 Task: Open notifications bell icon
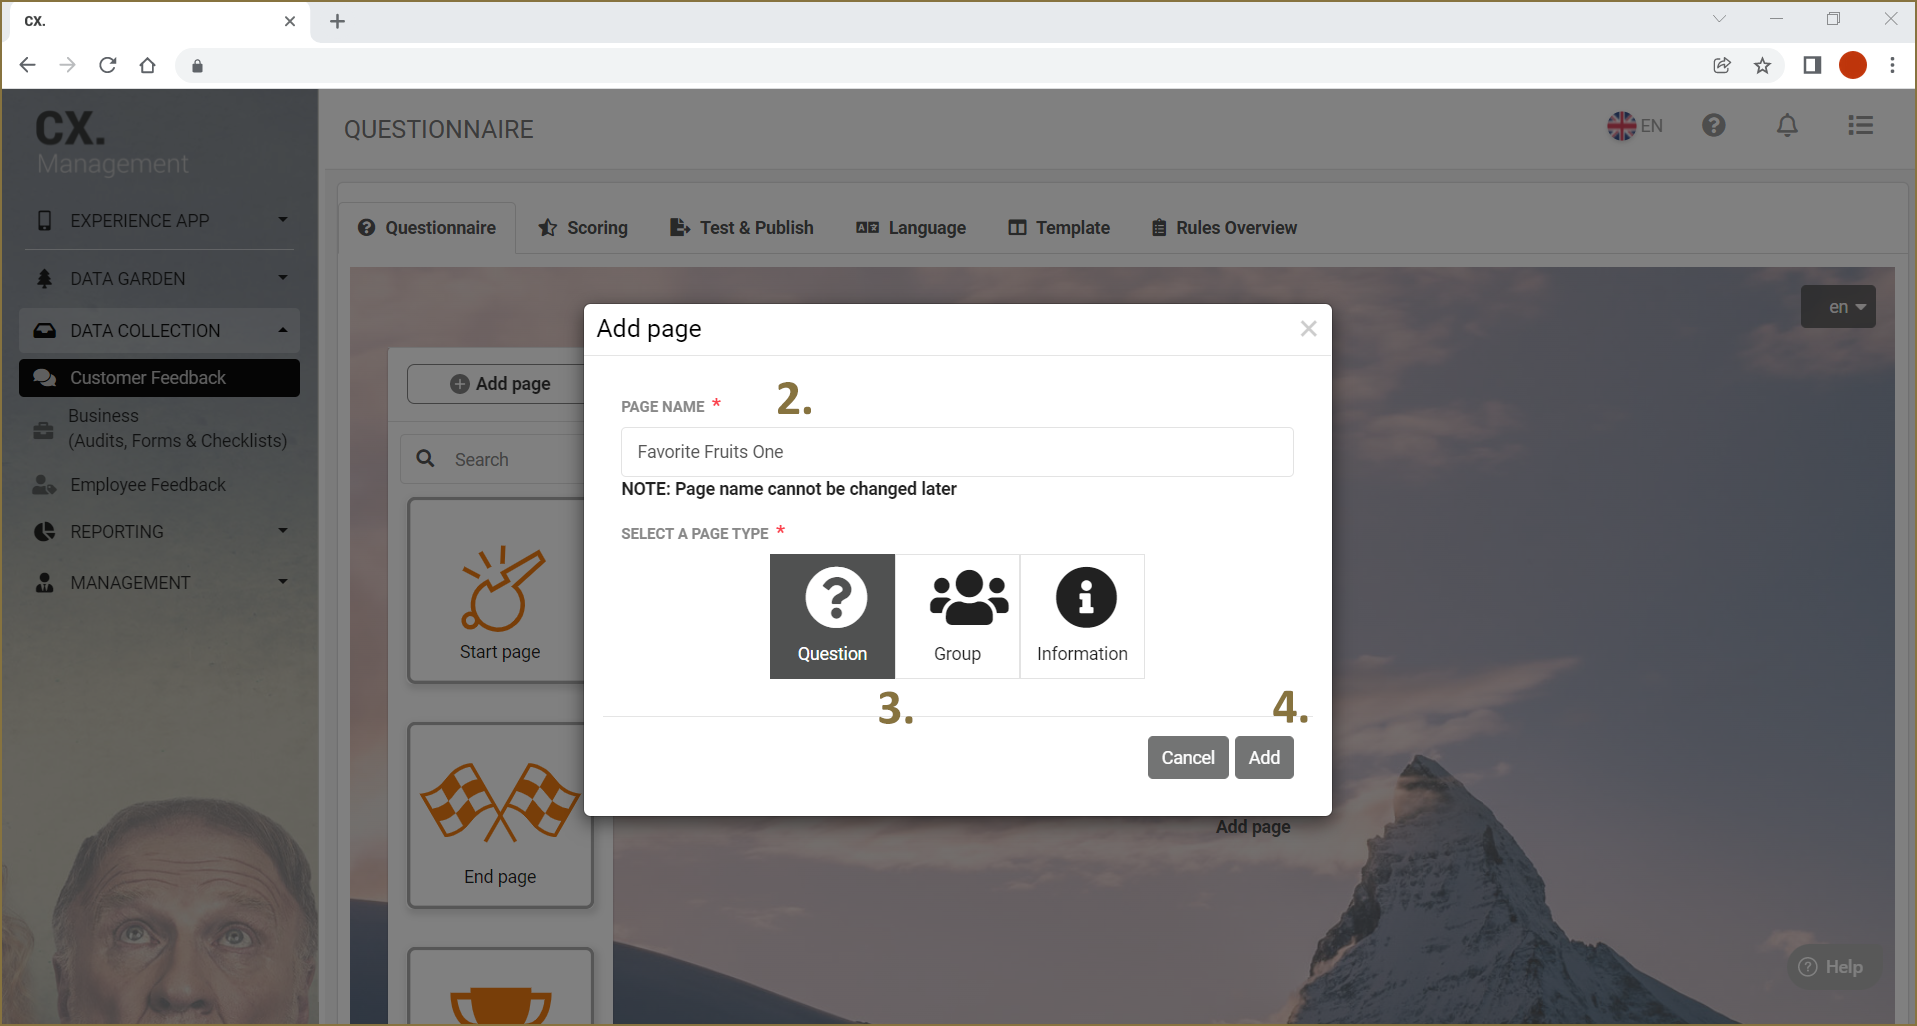(x=1787, y=125)
